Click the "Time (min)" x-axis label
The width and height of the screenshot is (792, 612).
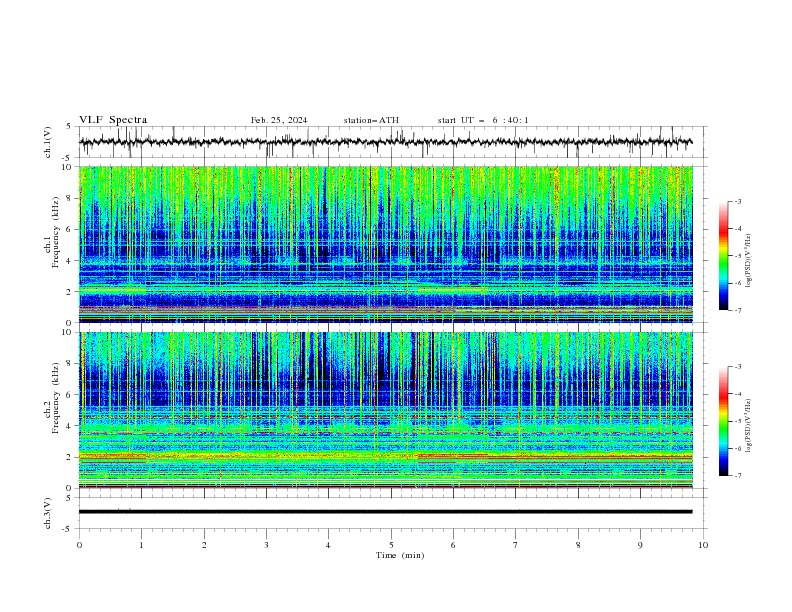[400, 555]
